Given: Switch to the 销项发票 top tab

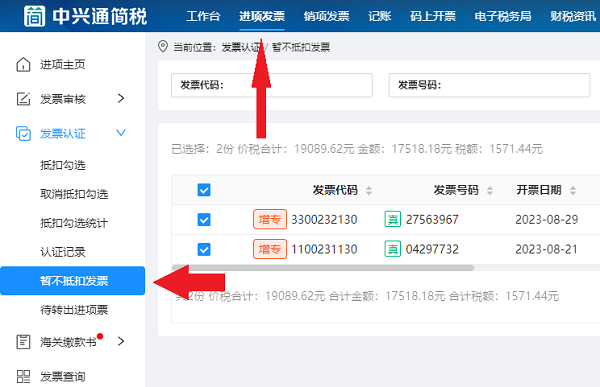Looking at the screenshot, I should click(326, 16).
